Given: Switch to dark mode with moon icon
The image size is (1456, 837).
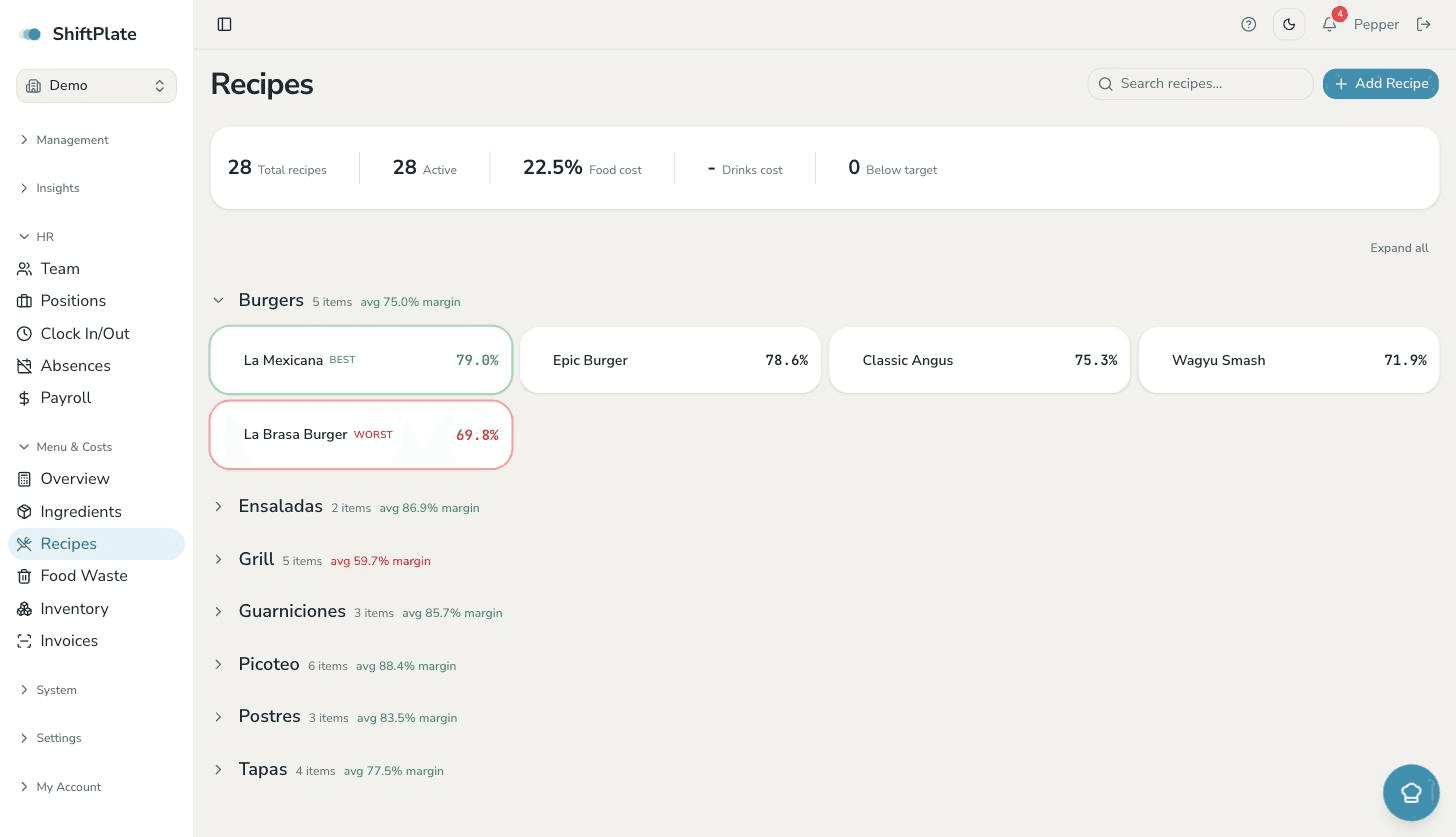Looking at the screenshot, I should pos(1289,24).
